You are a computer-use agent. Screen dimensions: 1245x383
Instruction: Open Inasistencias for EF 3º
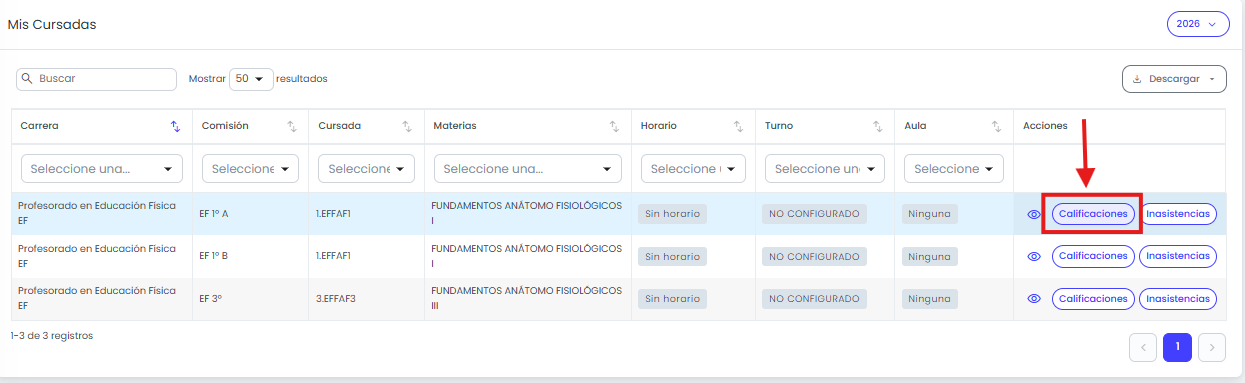pyautogui.click(x=1178, y=299)
